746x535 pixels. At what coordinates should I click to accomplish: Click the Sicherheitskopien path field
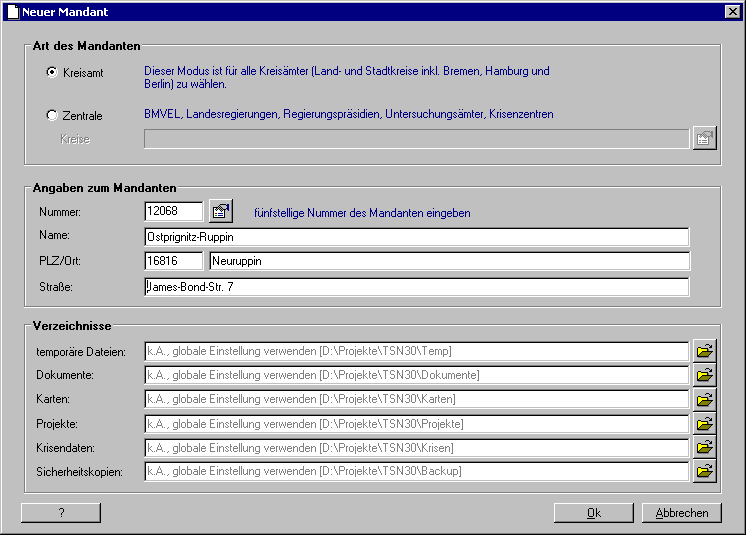tap(417, 471)
